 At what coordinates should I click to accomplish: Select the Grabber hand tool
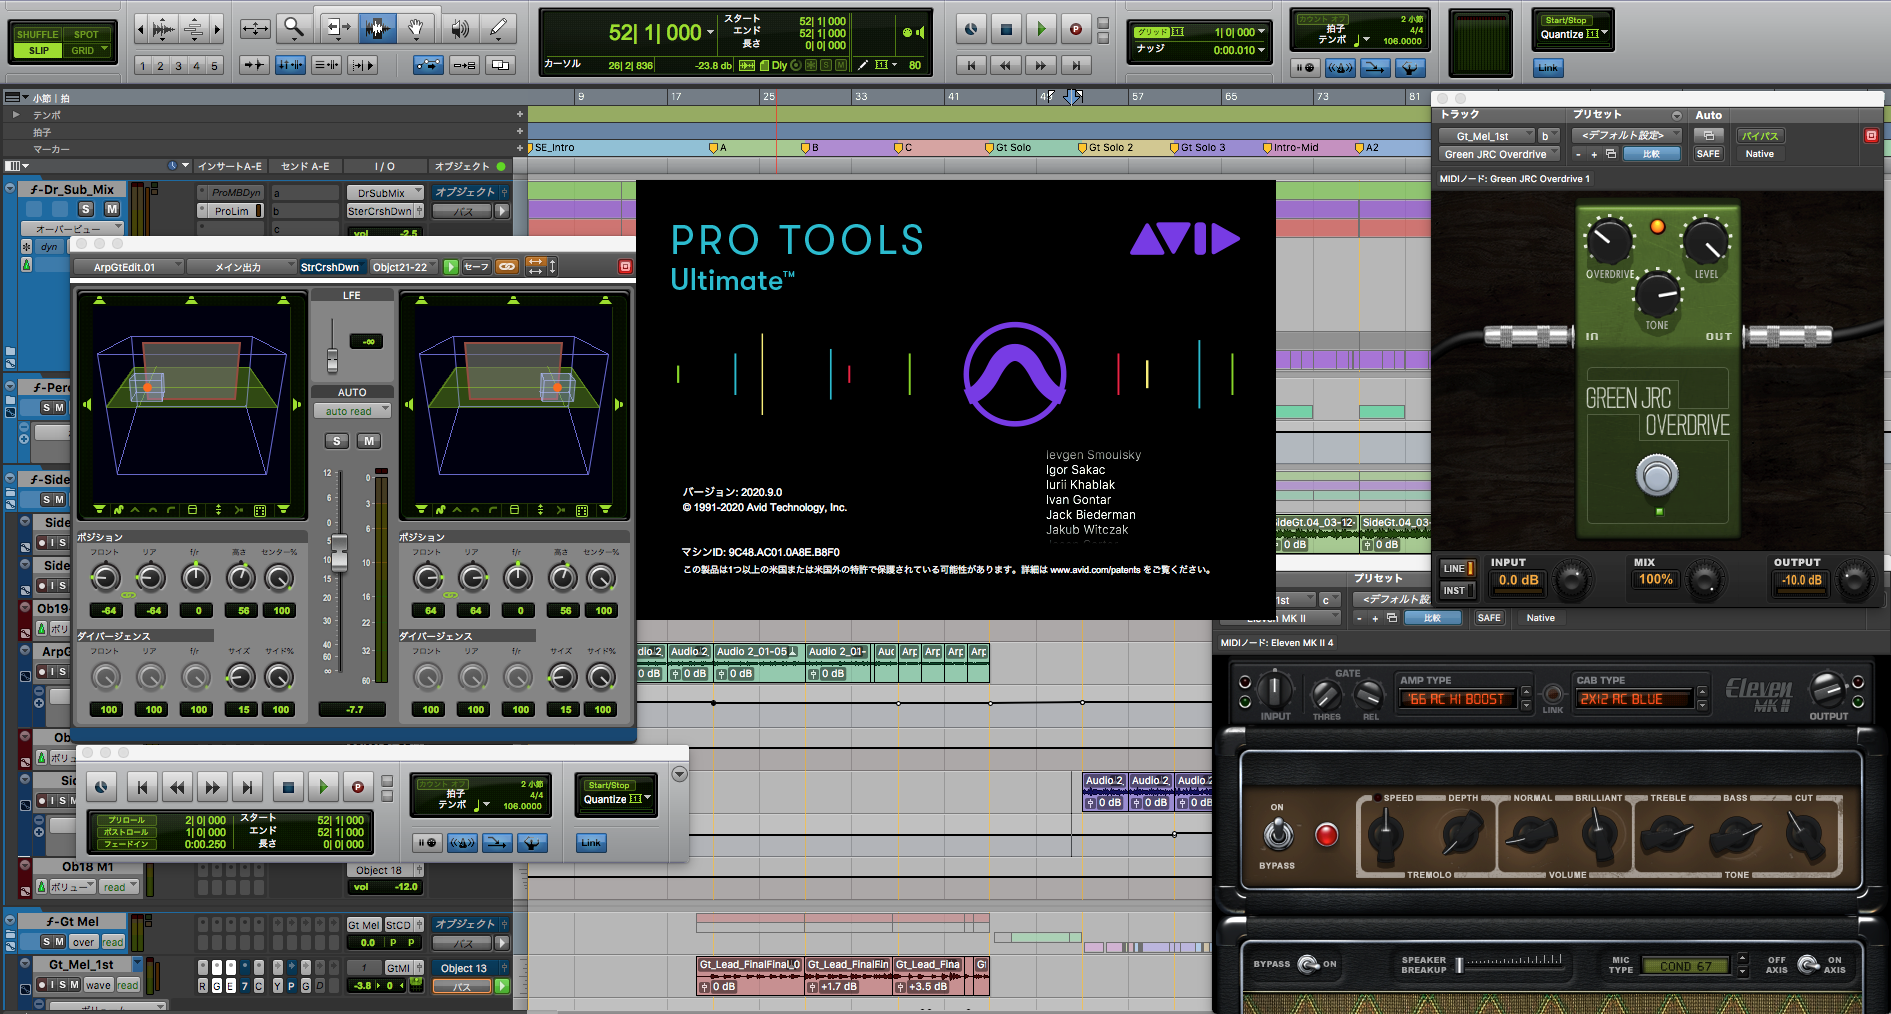click(x=416, y=29)
